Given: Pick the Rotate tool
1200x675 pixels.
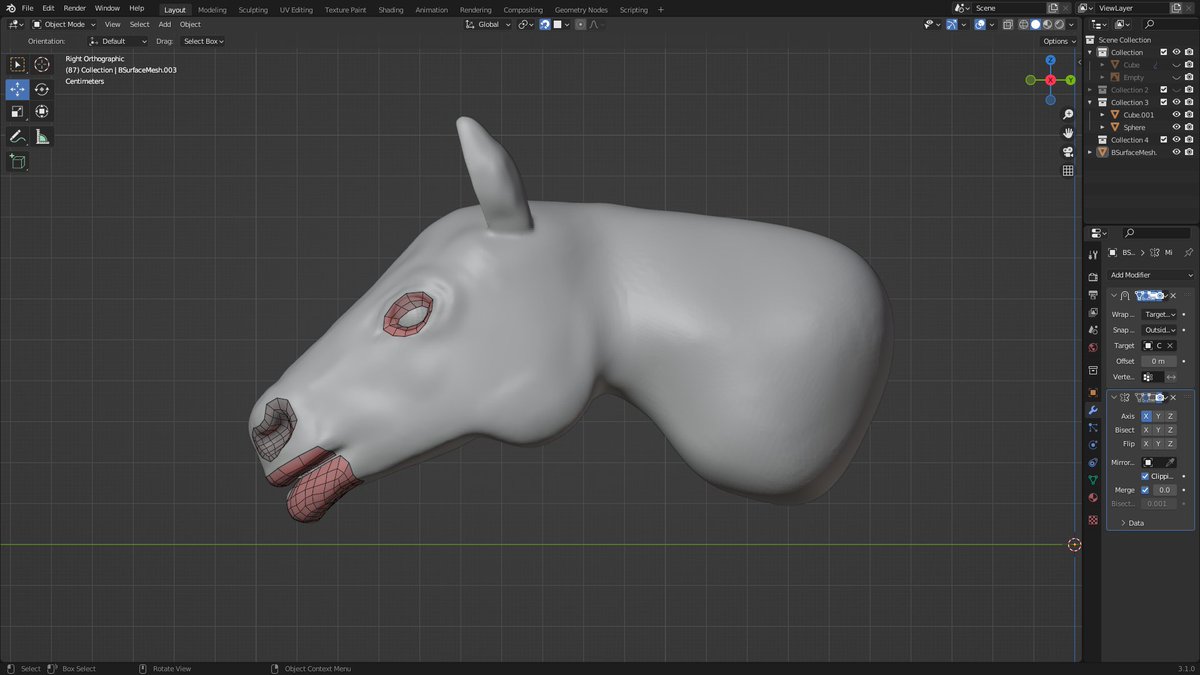Looking at the screenshot, I should (x=42, y=89).
